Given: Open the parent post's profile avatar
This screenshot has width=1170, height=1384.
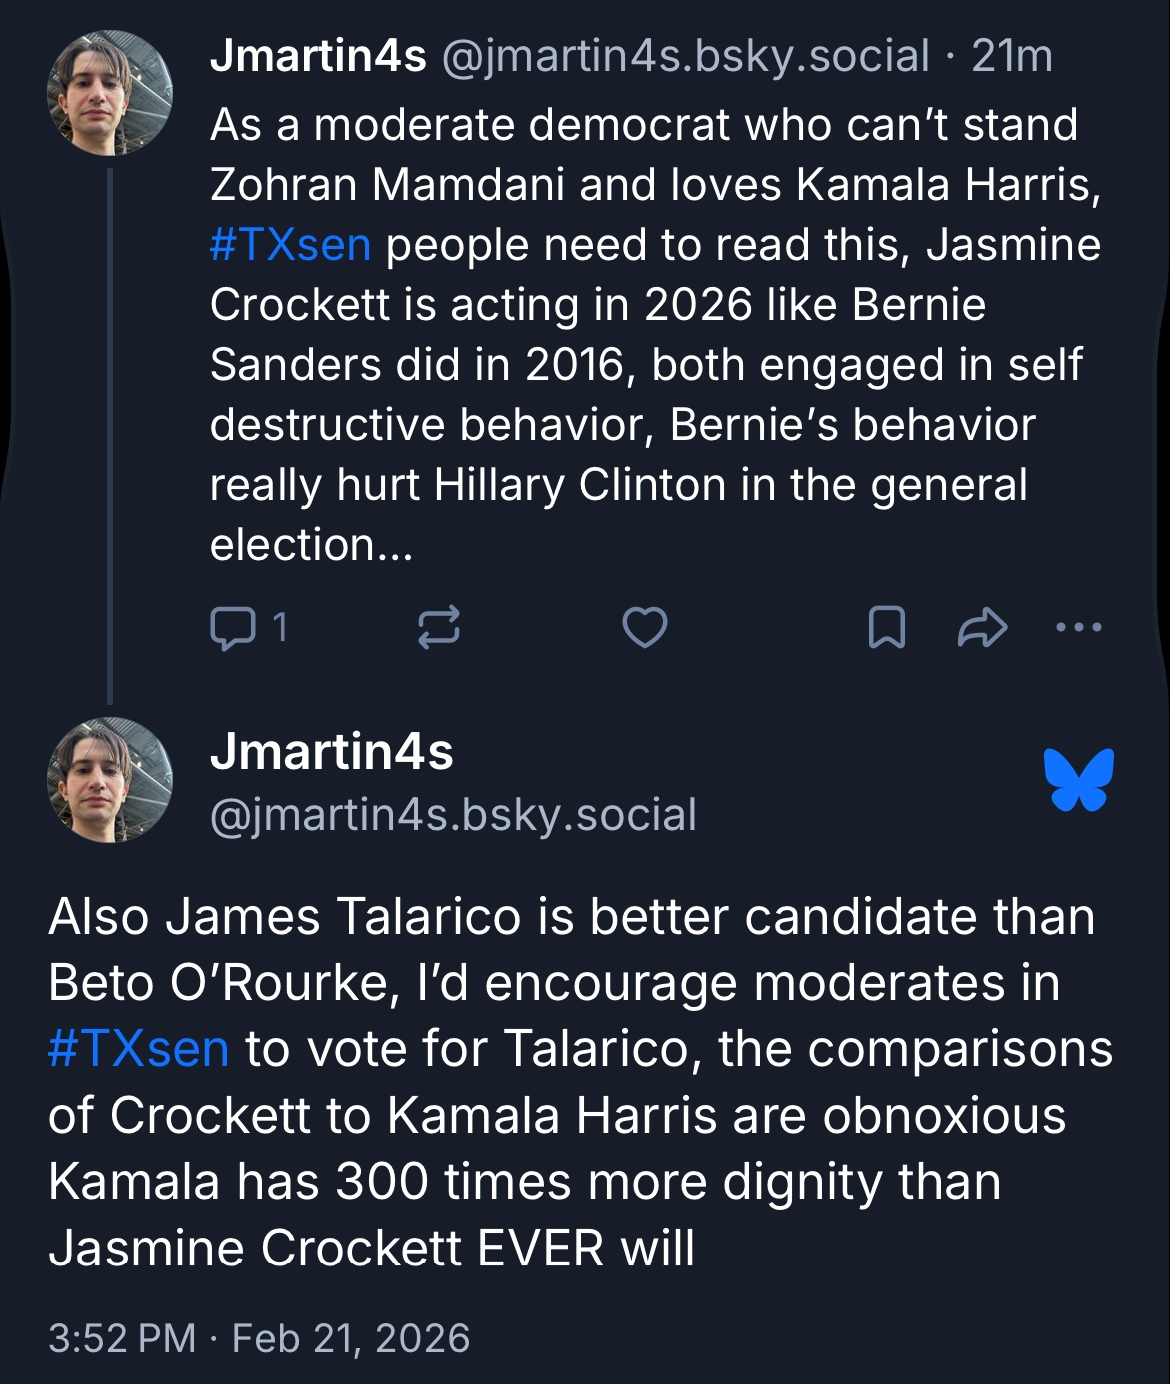Looking at the screenshot, I should point(110,93).
